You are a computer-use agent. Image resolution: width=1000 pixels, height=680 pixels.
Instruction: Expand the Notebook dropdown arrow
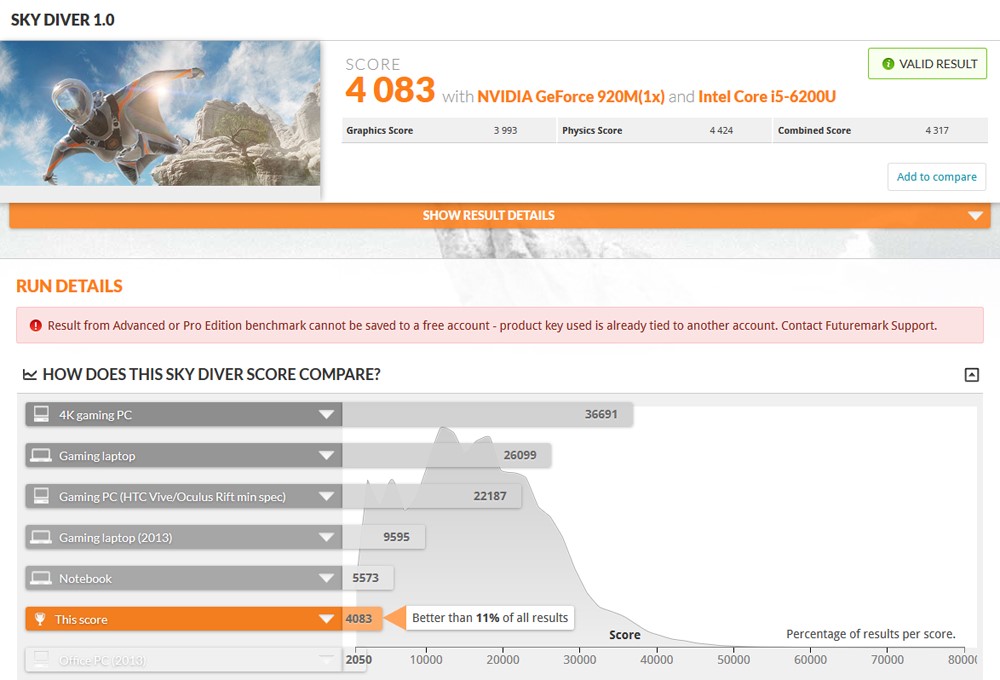tap(327, 578)
